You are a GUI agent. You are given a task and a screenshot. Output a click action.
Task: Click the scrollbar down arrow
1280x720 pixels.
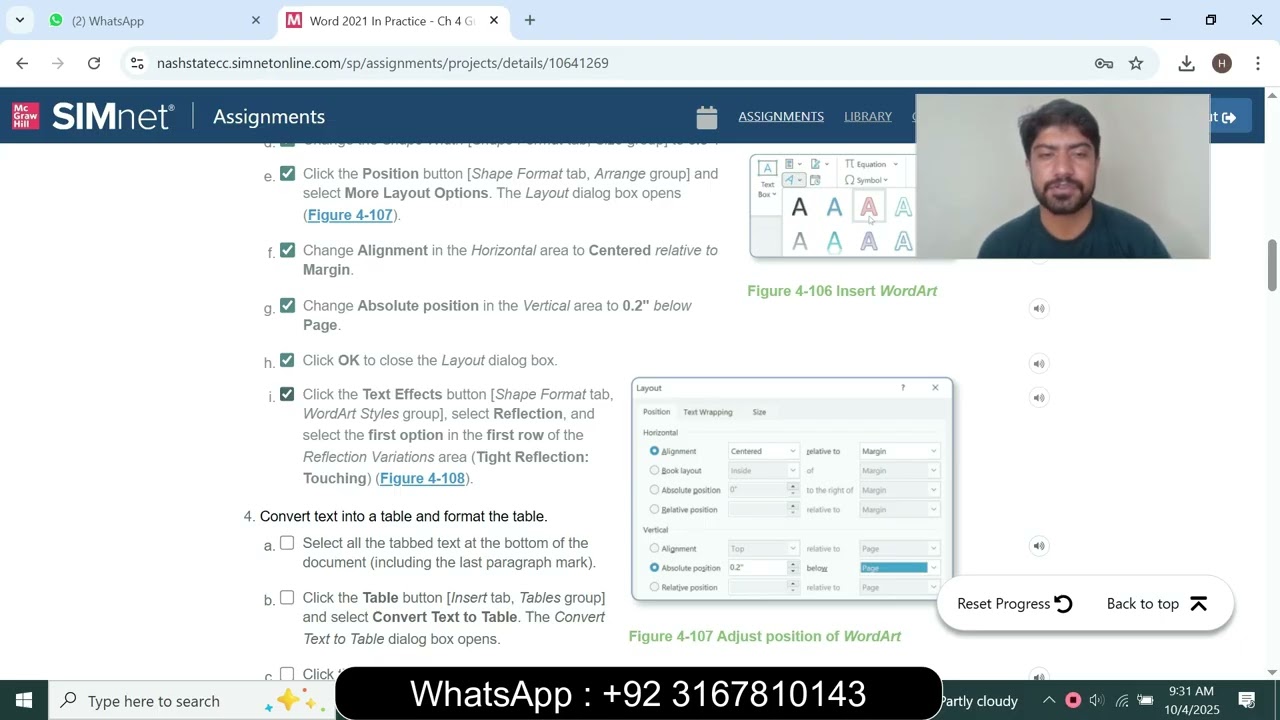[x=1272, y=672]
